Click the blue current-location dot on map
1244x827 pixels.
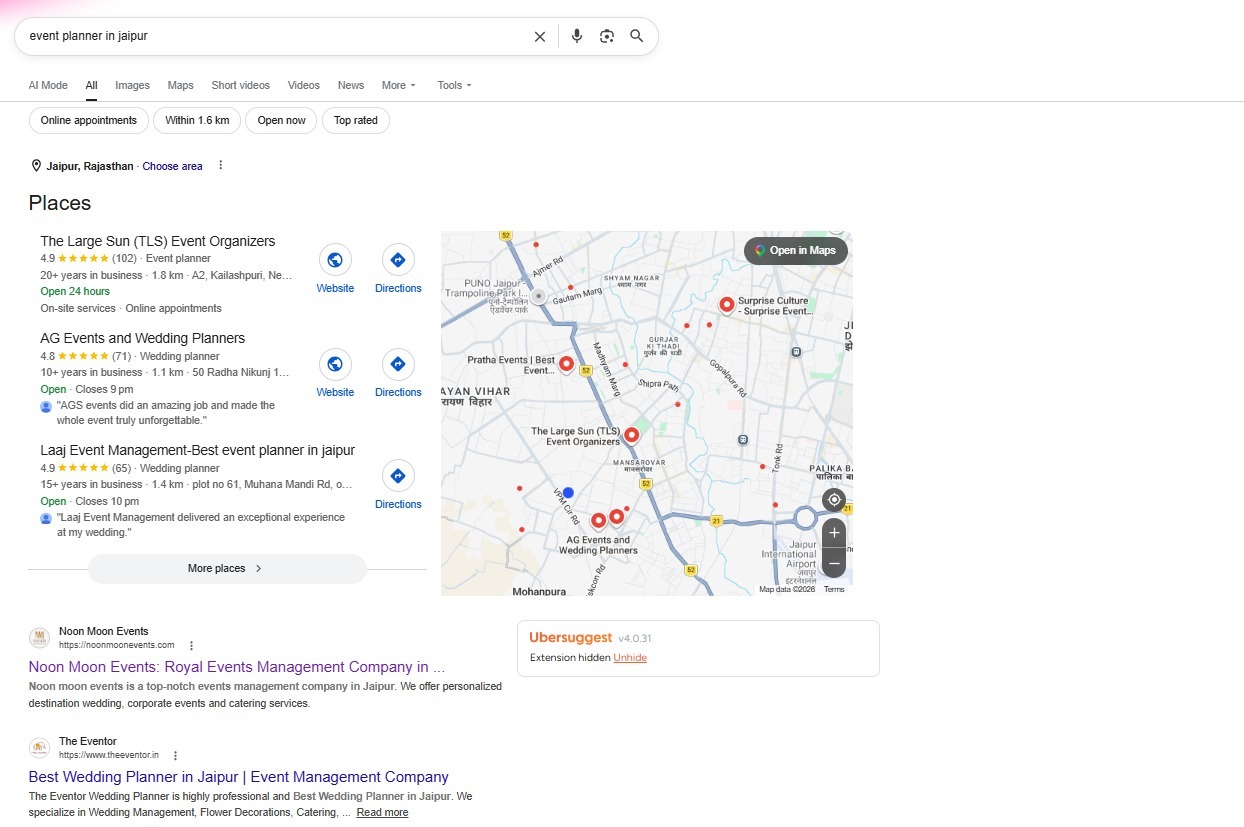(568, 493)
